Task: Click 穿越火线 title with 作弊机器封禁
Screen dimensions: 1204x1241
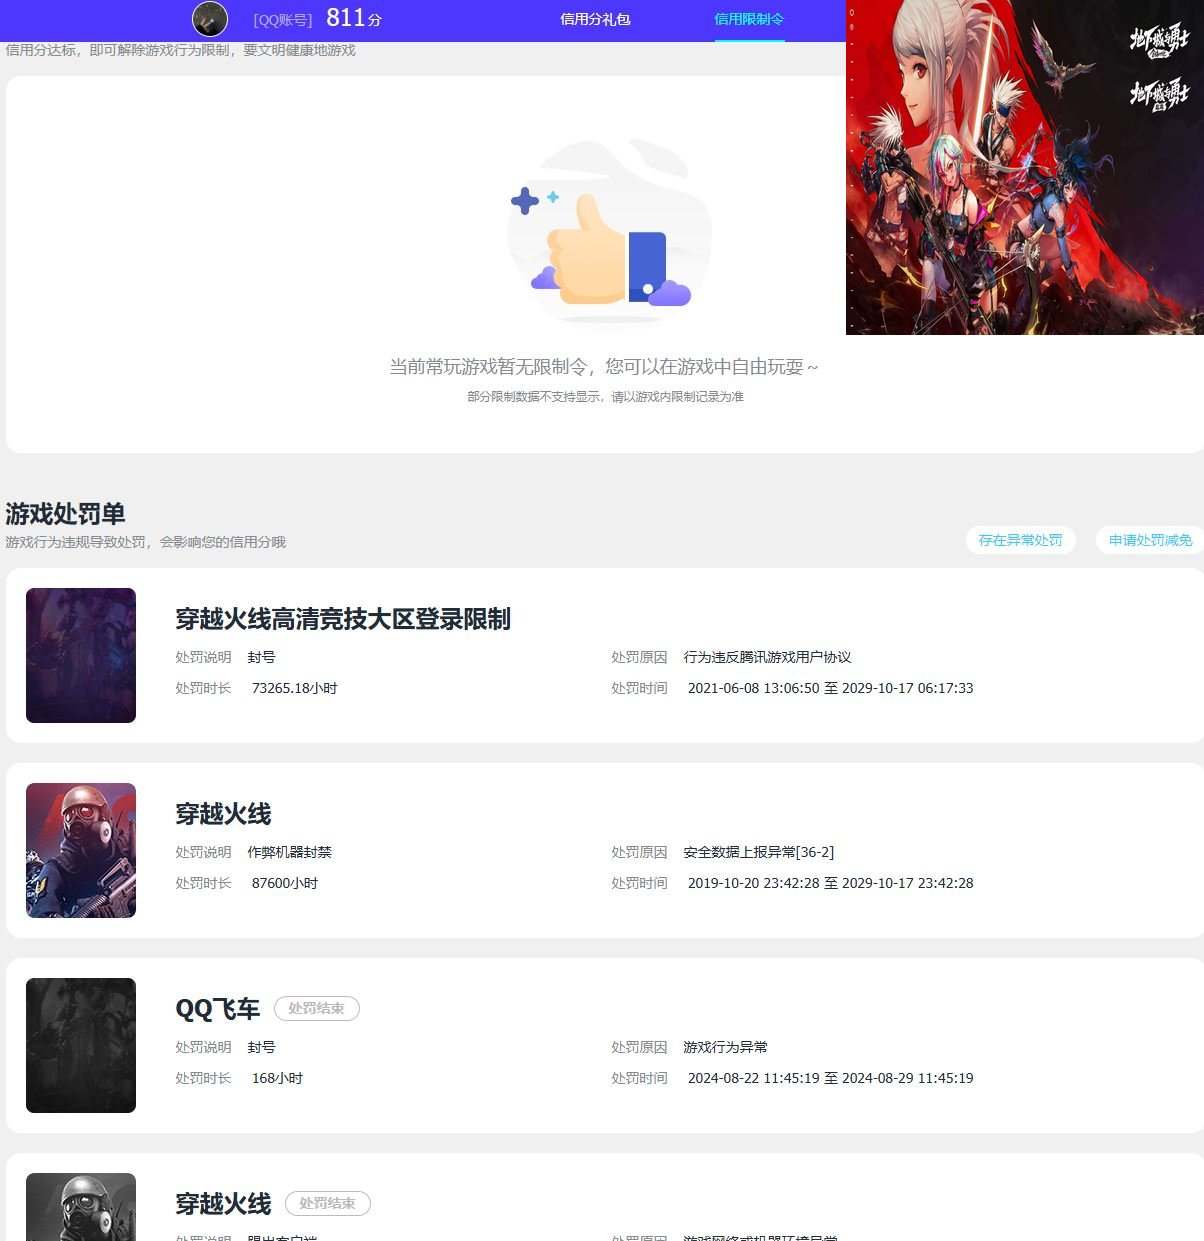Action: pyautogui.click(x=223, y=814)
